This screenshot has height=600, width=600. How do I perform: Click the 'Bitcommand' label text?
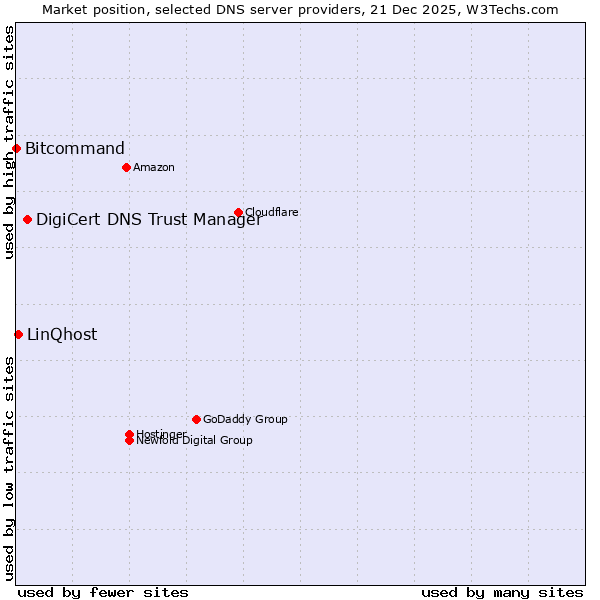pos(75,148)
